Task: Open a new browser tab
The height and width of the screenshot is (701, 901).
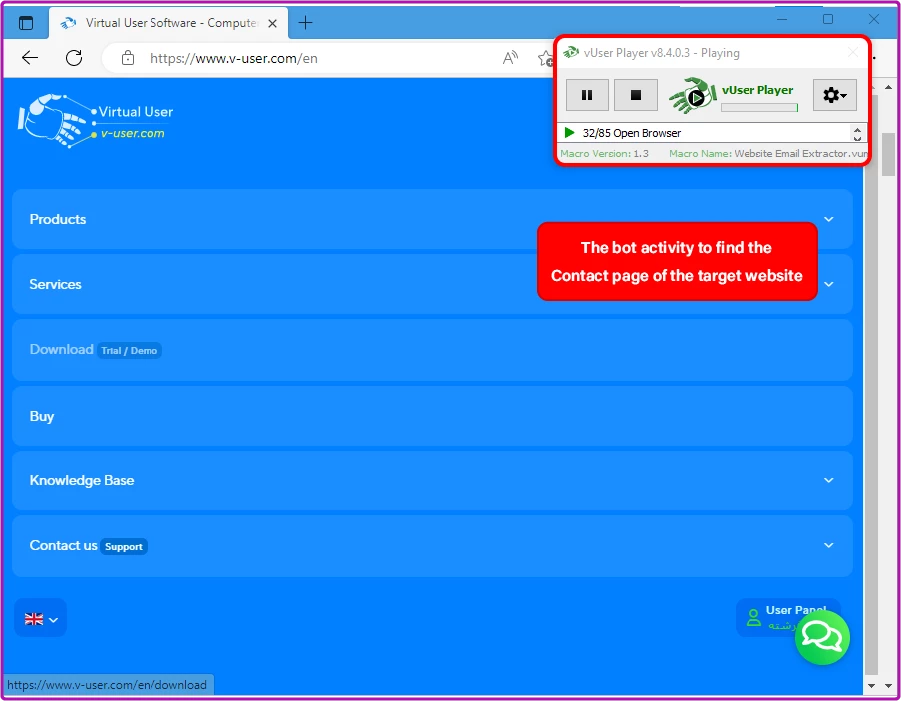Action: click(x=306, y=23)
